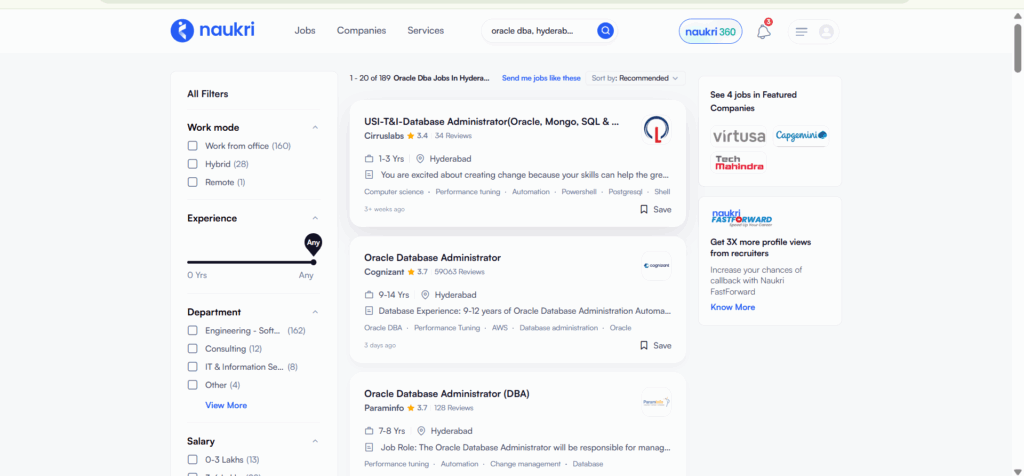Select the Consulting department checkbox

point(193,349)
